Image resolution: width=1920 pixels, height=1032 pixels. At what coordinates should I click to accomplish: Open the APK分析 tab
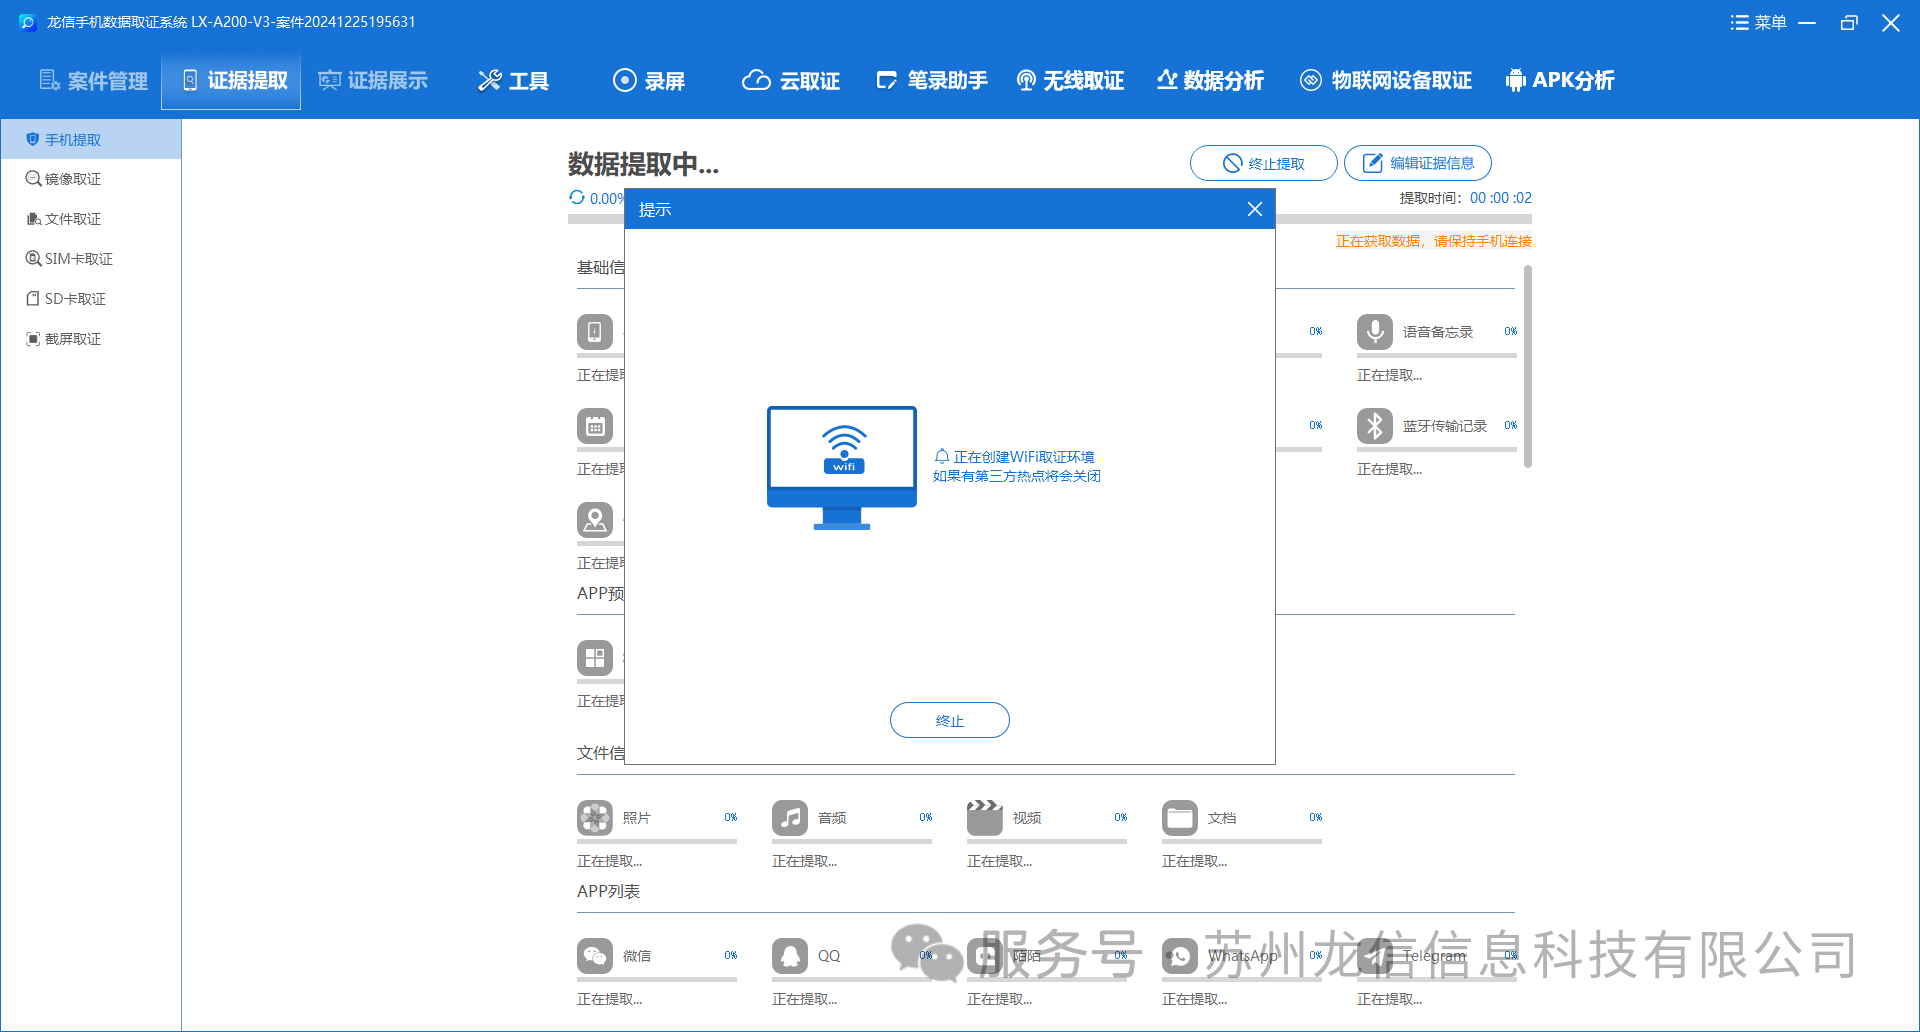(x=1560, y=81)
